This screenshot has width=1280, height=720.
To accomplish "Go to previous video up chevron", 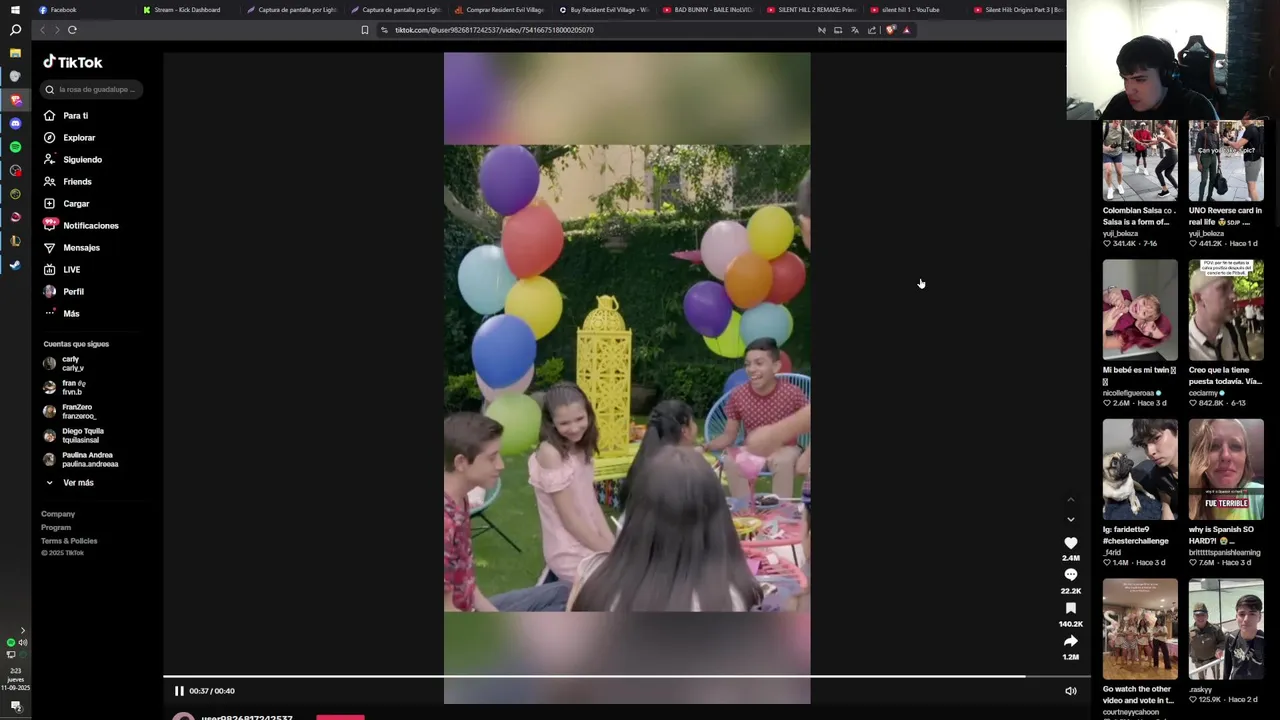I will point(1070,499).
